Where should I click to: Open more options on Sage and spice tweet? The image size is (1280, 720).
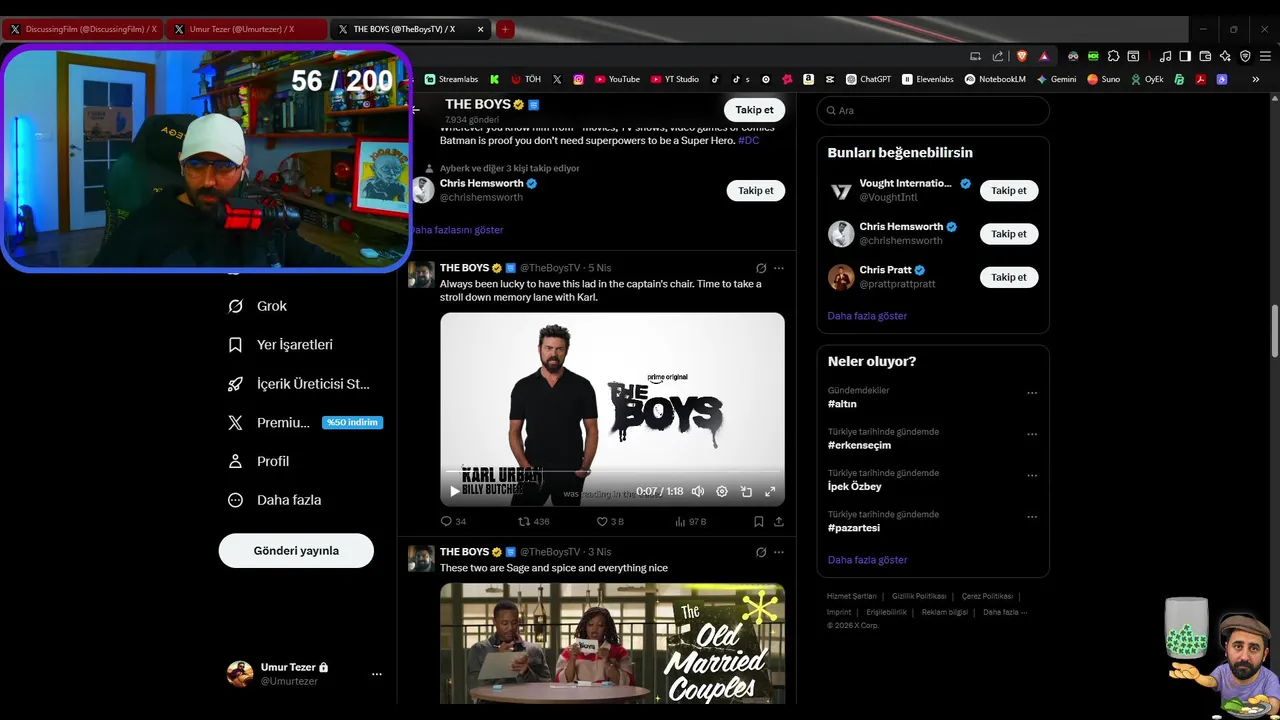(779, 552)
